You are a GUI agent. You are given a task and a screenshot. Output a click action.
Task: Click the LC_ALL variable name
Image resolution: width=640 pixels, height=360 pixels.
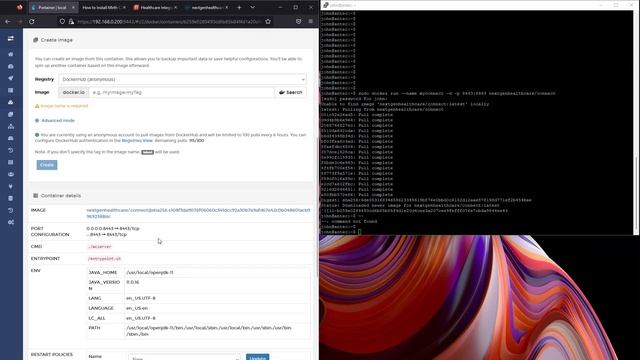coord(97,318)
